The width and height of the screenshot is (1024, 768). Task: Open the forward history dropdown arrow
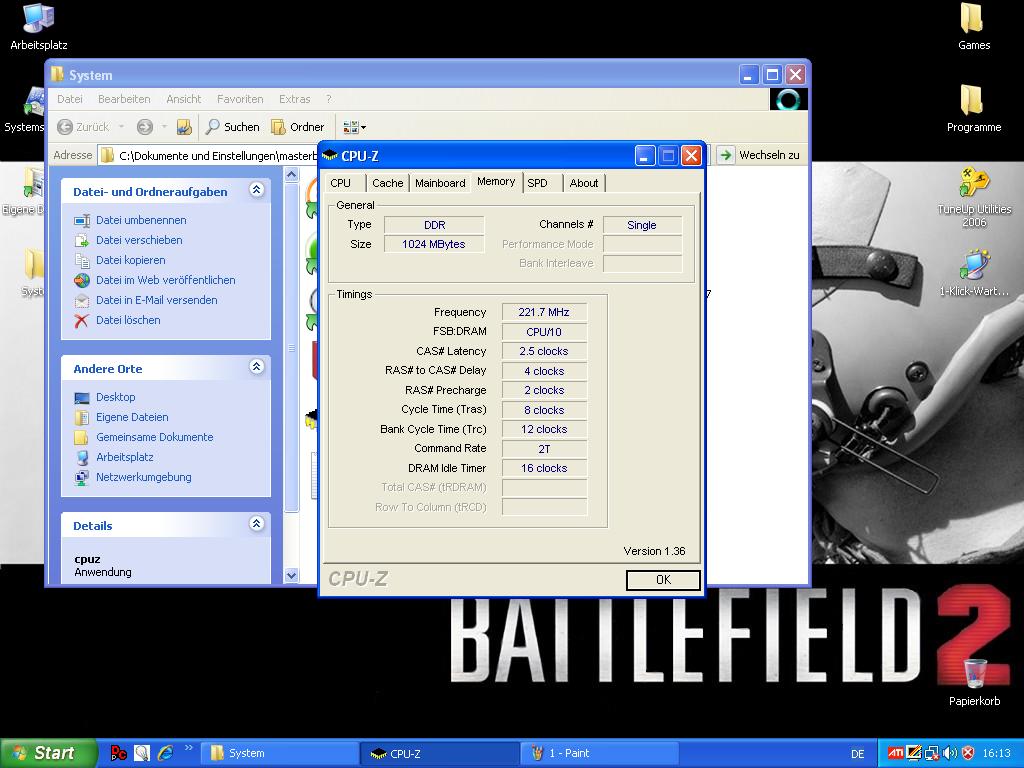click(165, 127)
